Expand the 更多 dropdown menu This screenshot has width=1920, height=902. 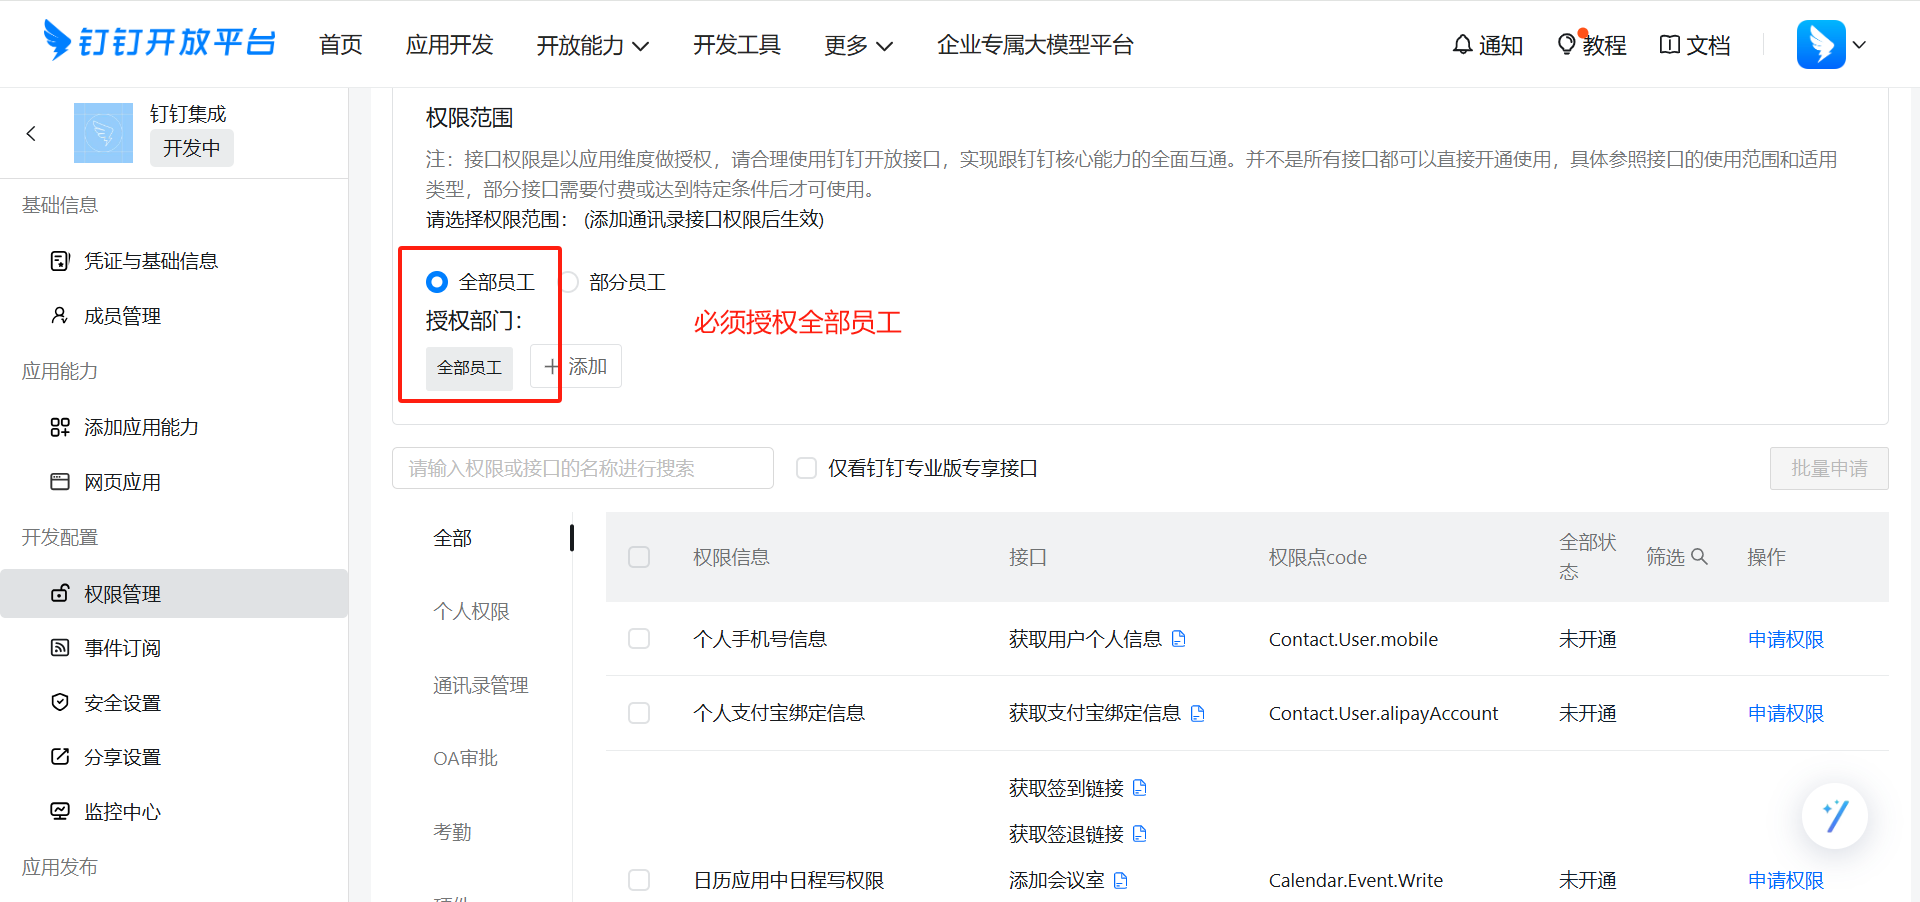pyautogui.click(x=859, y=45)
